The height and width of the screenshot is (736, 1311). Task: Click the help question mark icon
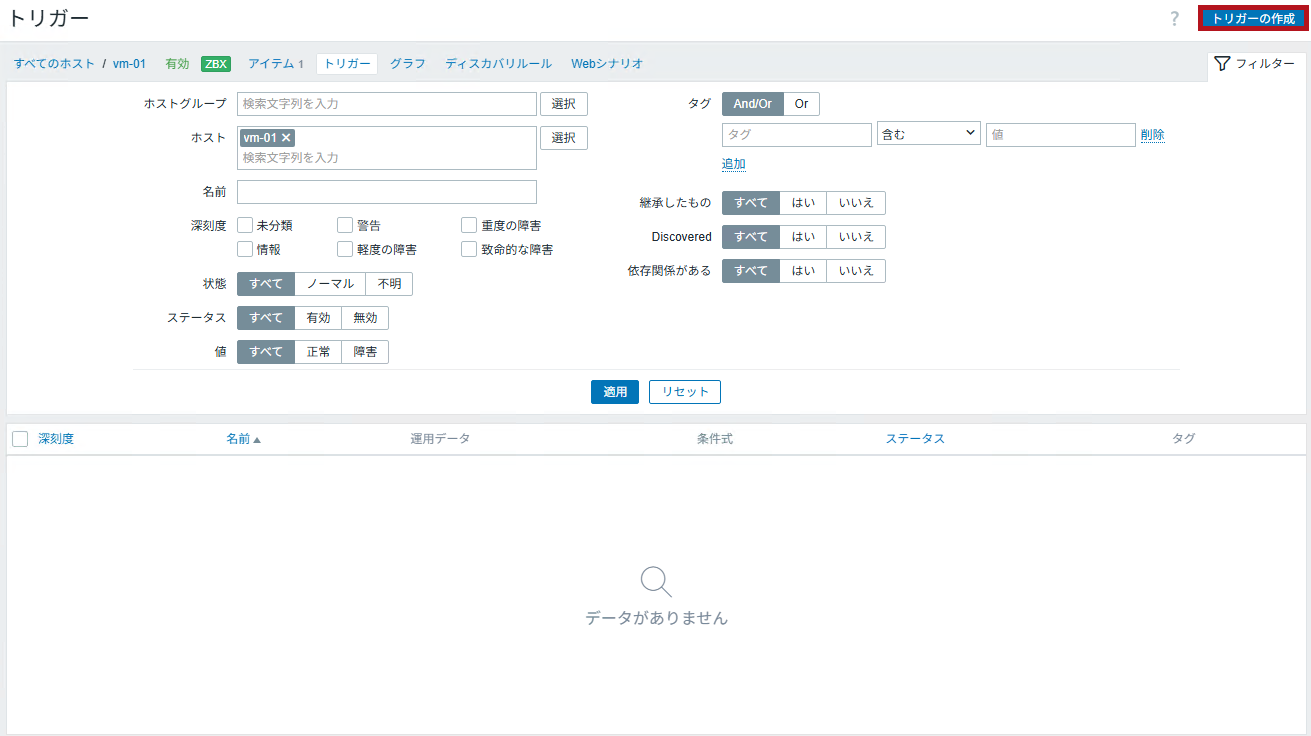click(x=1175, y=19)
